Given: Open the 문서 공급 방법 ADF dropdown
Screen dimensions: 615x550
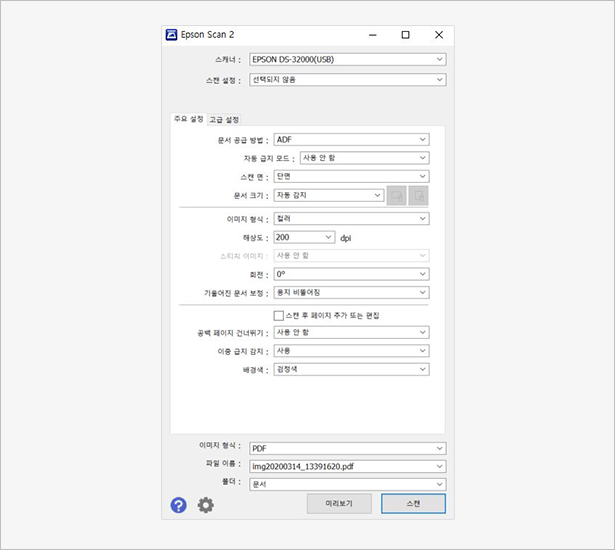Looking at the screenshot, I should [351, 139].
